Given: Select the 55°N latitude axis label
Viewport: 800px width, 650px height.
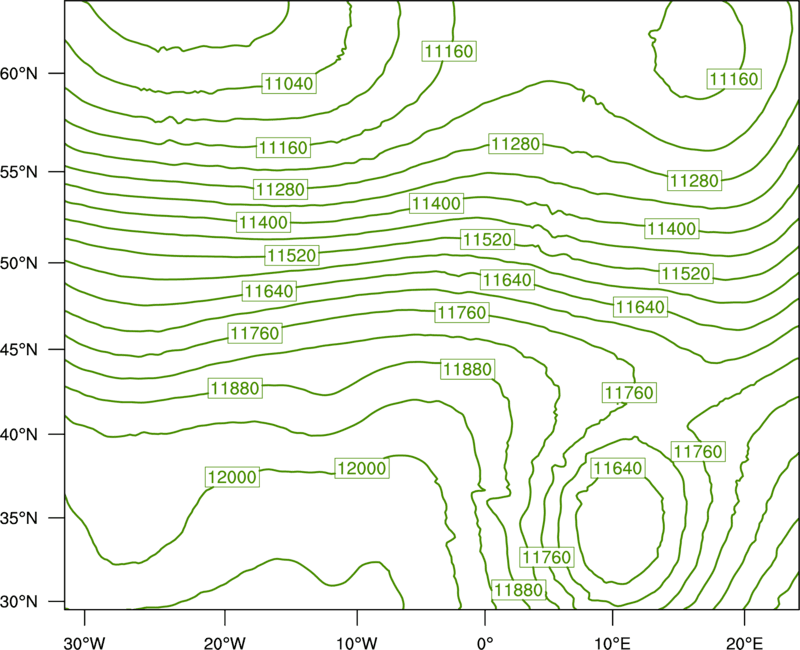Looking at the screenshot, I should pos(19,171).
